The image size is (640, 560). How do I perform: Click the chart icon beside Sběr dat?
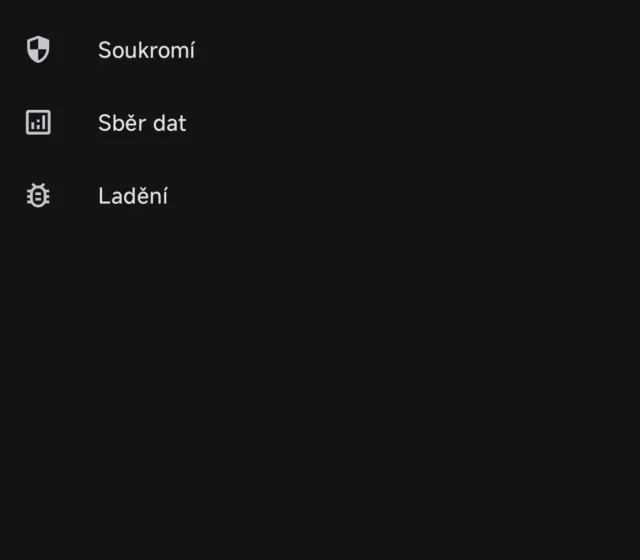click(x=38, y=123)
